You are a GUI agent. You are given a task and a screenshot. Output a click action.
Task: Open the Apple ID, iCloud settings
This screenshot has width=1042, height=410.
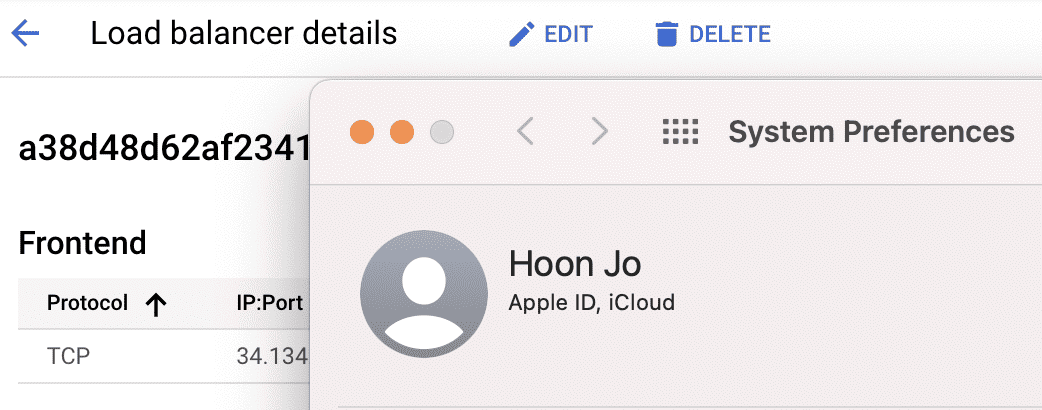591,302
